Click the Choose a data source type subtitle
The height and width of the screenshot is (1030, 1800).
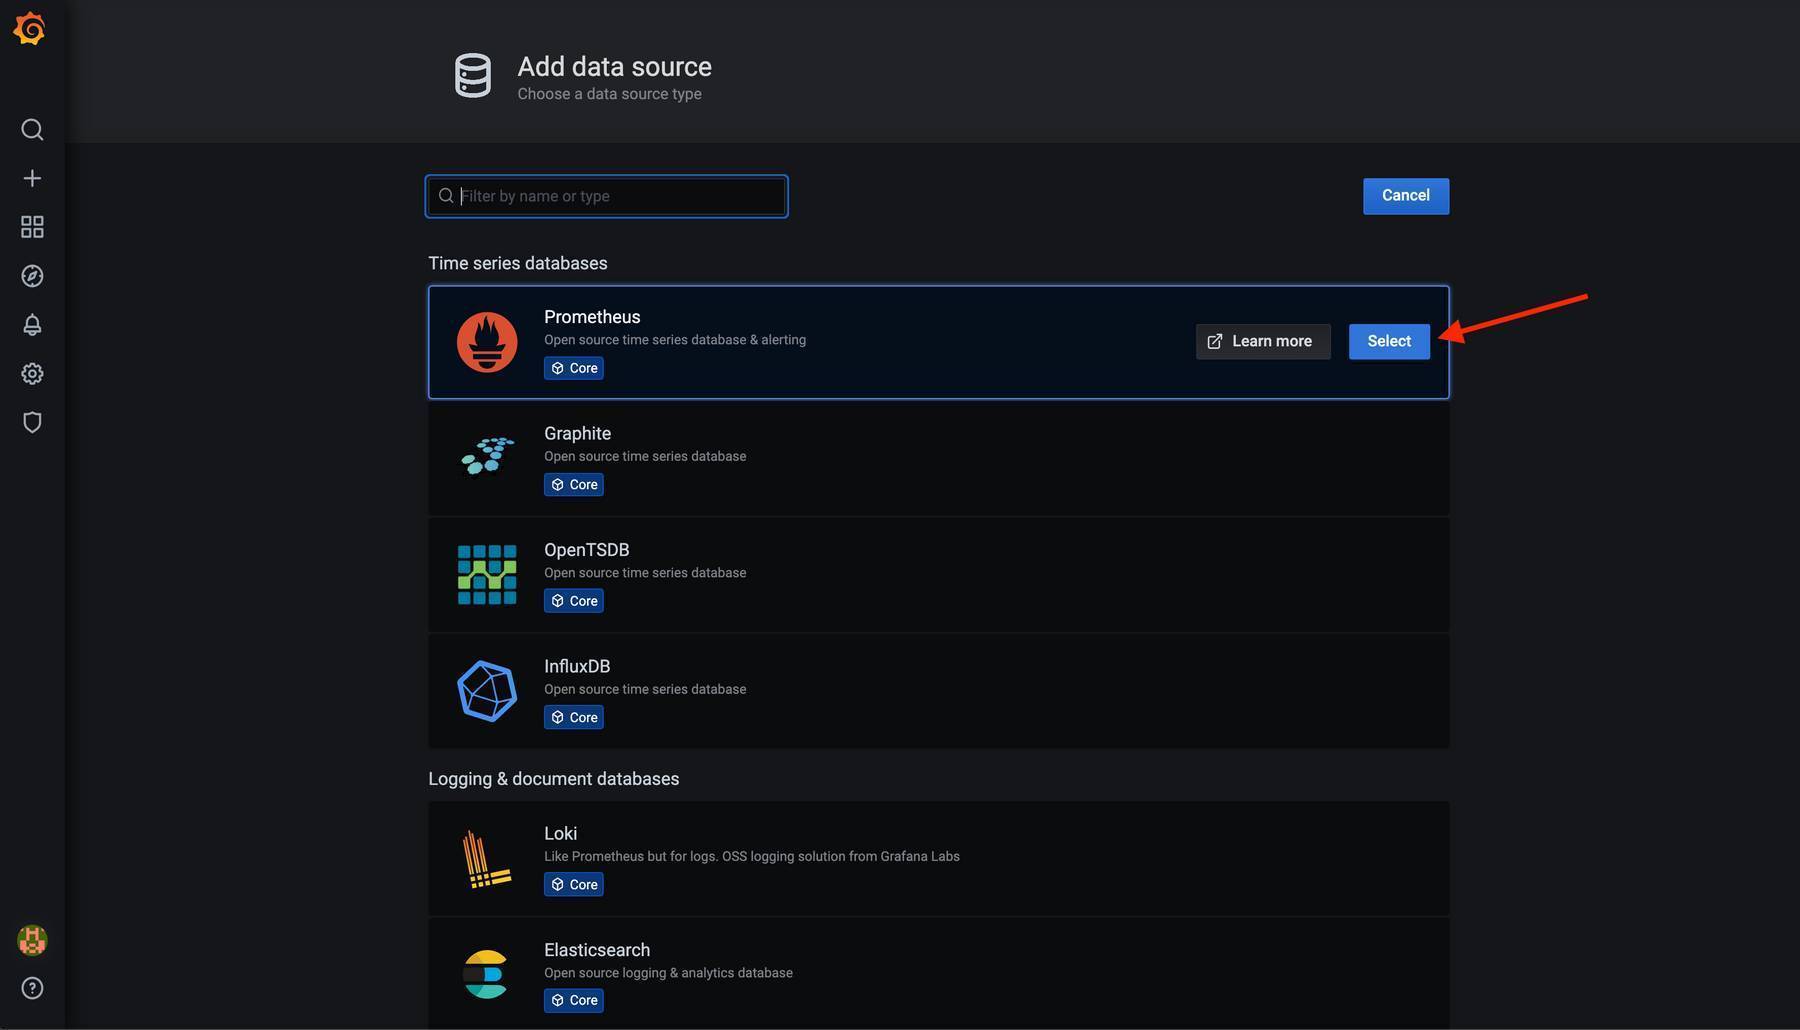click(609, 94)
